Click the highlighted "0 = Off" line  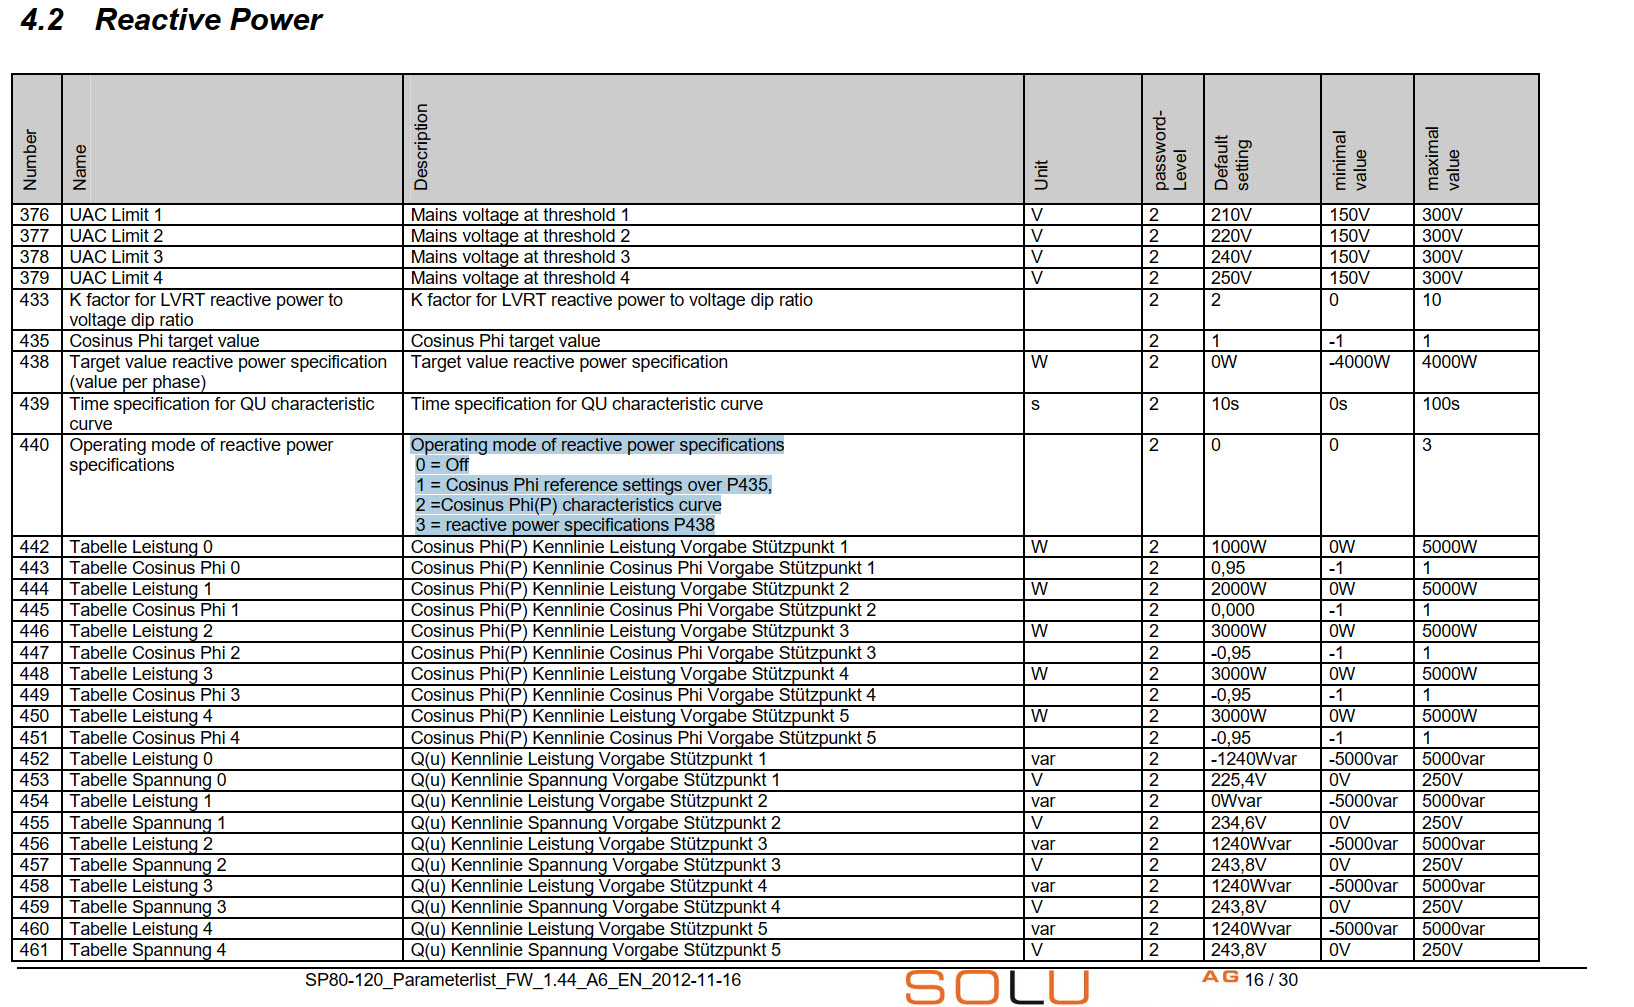pyautogui.click(x=442, y=465)
